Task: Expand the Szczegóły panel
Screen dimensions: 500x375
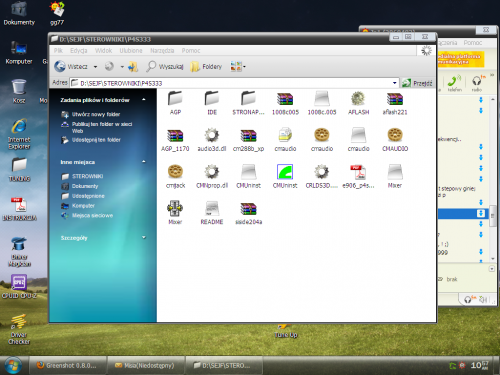Action: [x=144, y=238]
